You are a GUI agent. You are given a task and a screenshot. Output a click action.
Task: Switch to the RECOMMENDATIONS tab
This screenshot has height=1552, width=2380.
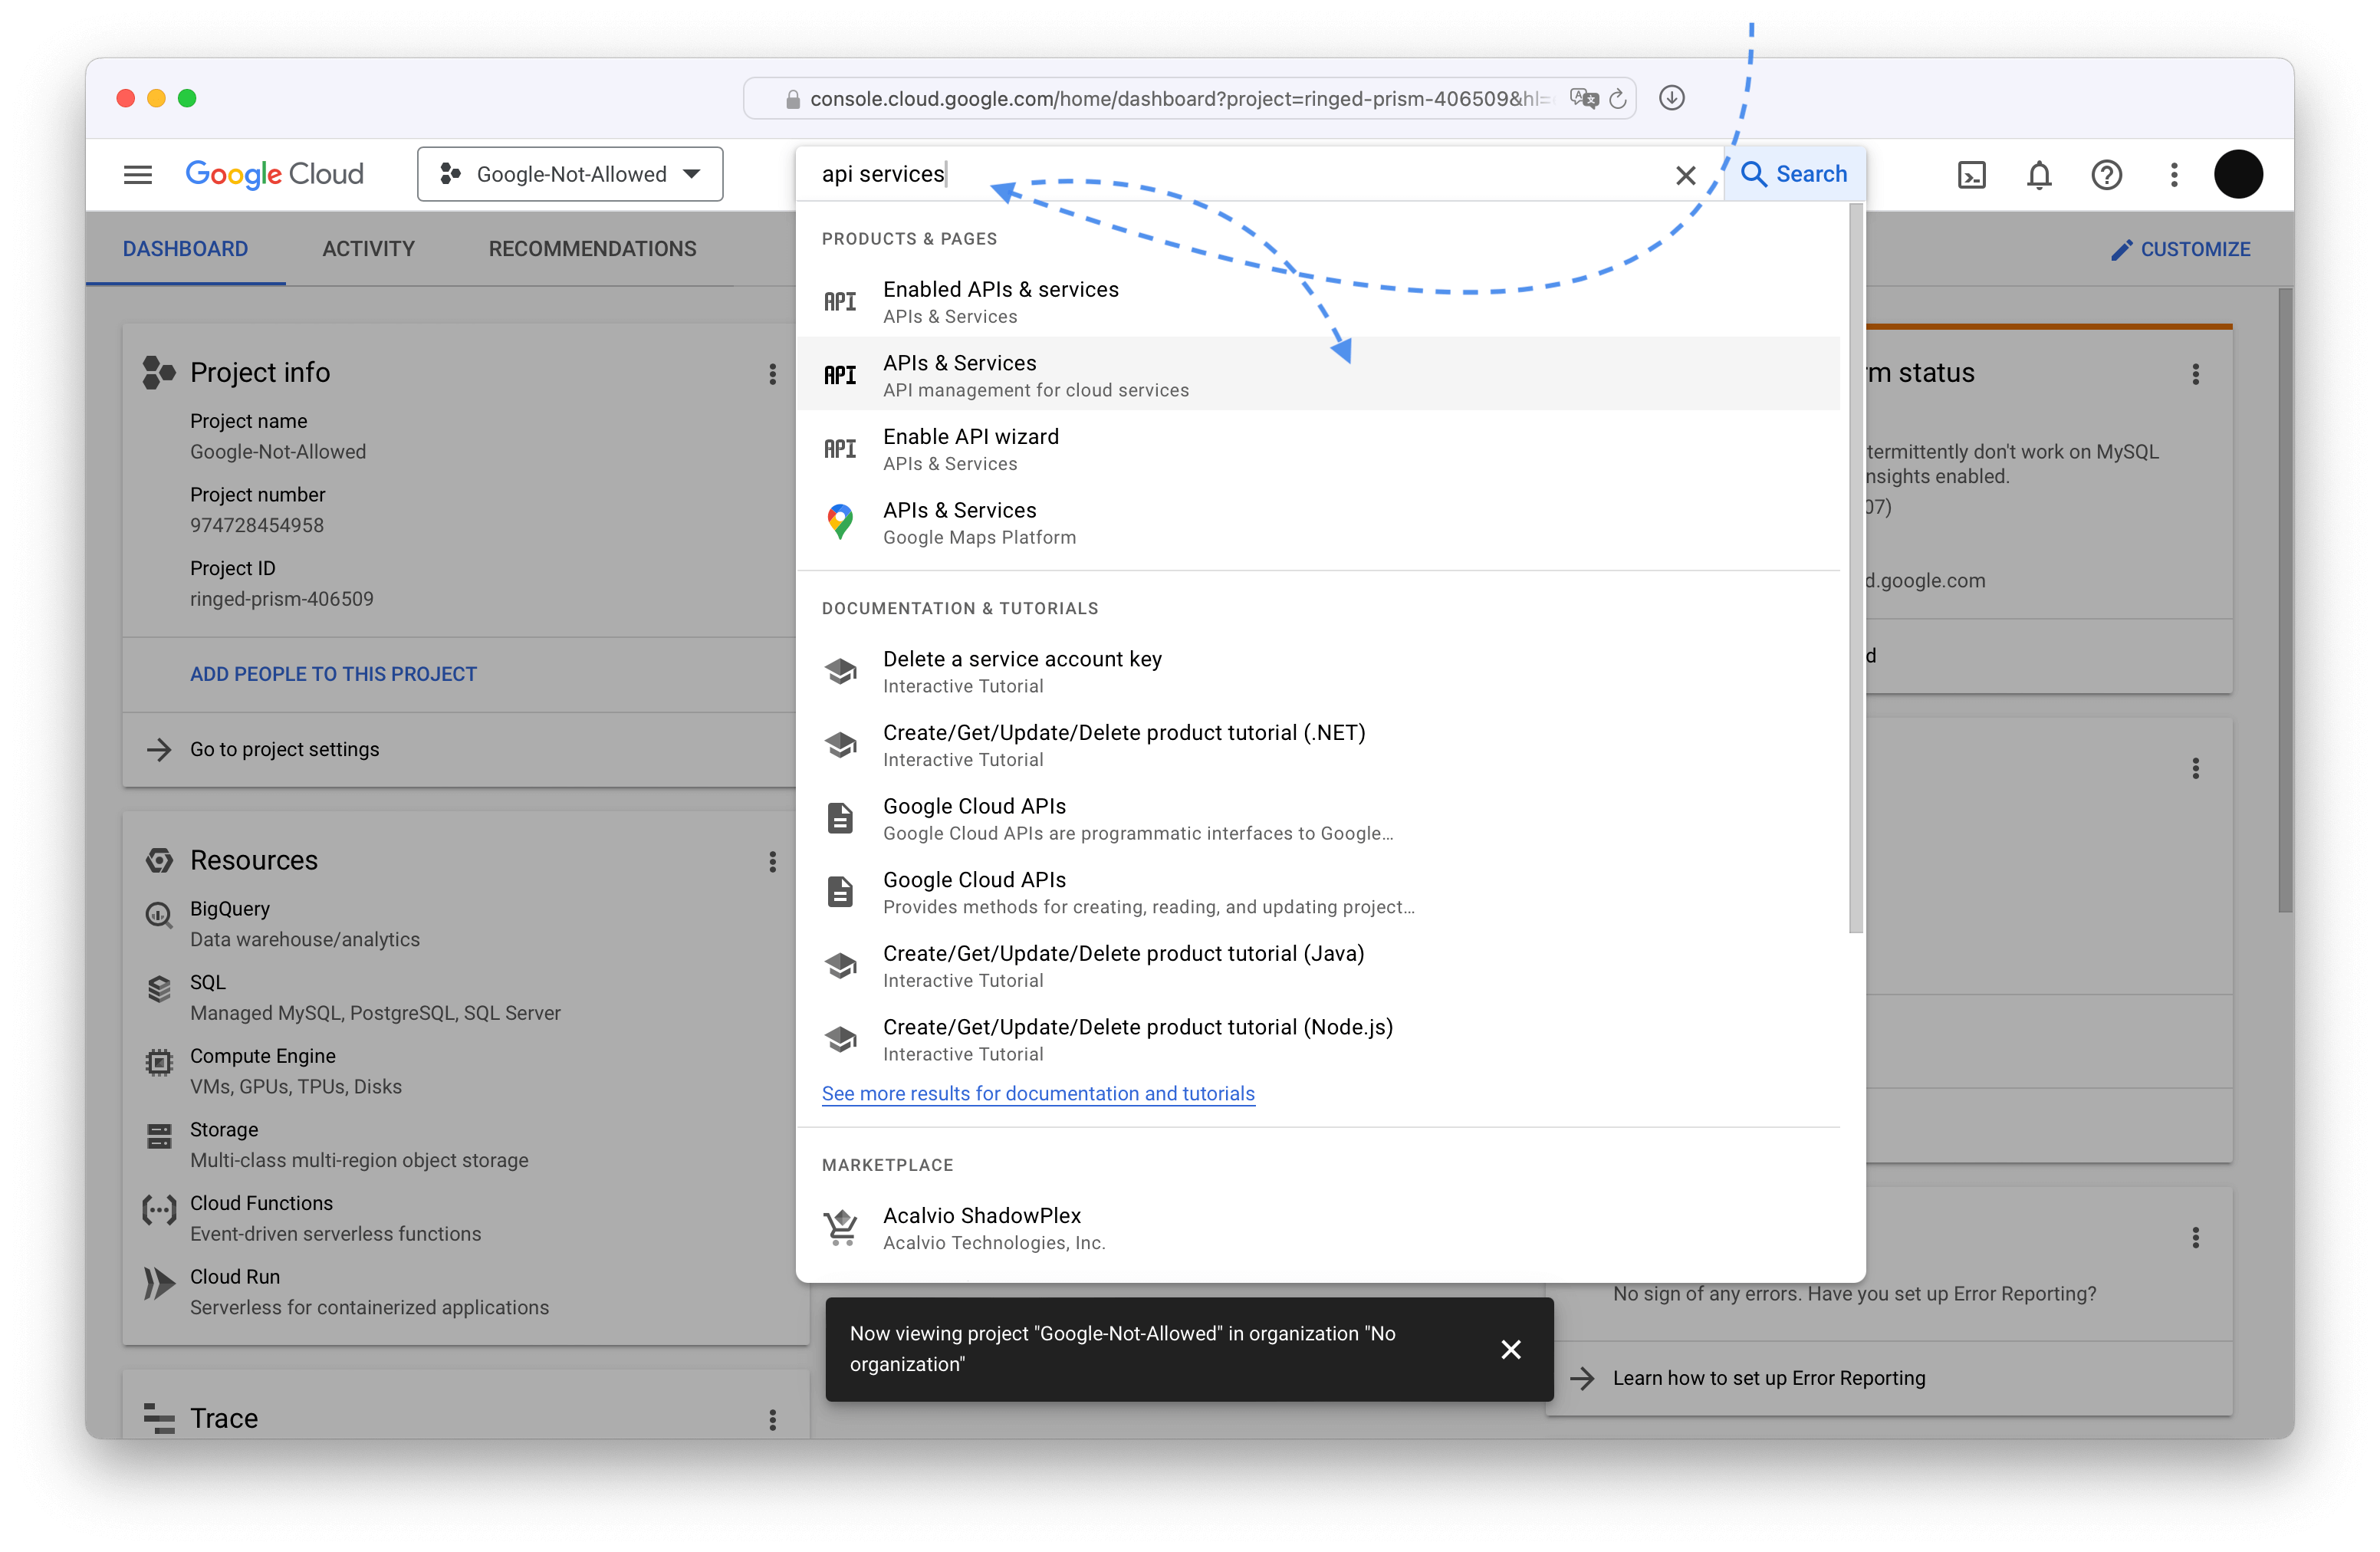pyautogui.click(x=592, y=249)
